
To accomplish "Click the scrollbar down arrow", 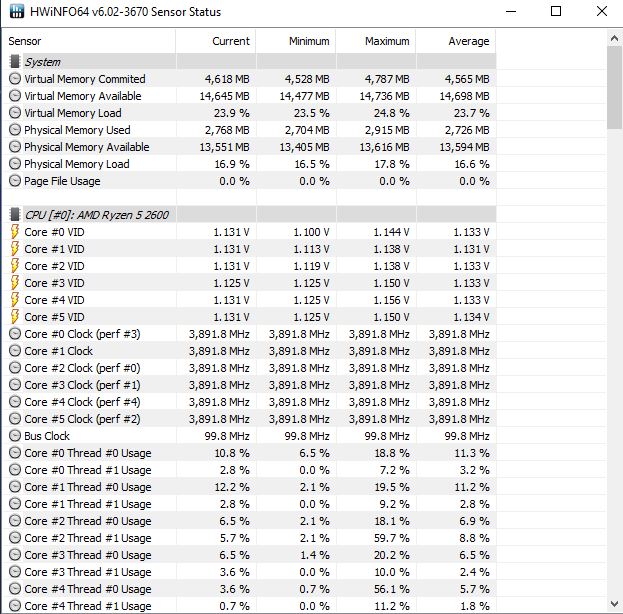I will point(614,604).
